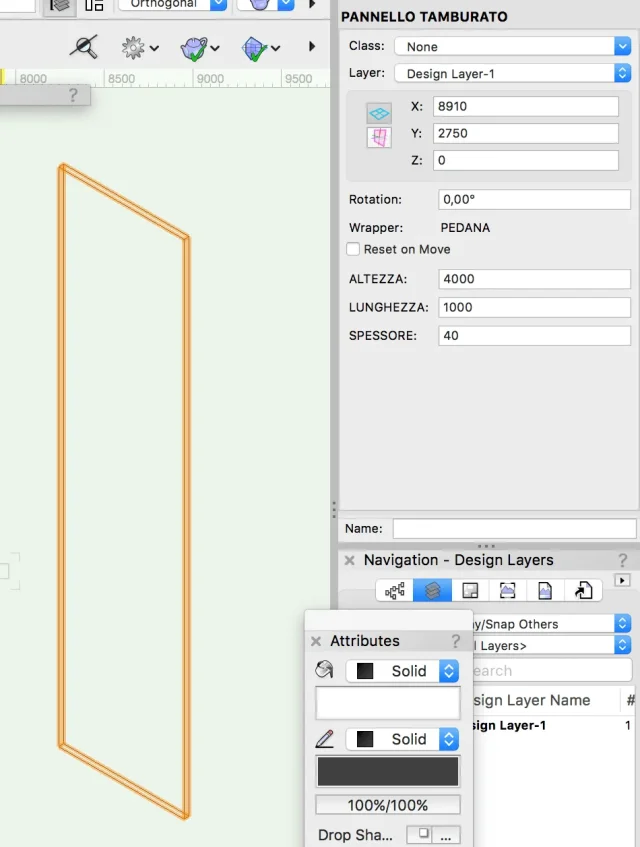This screenshot has width=640, height=847.
Task: Select Design Layer-1 row in list
Action: [554, 725]
